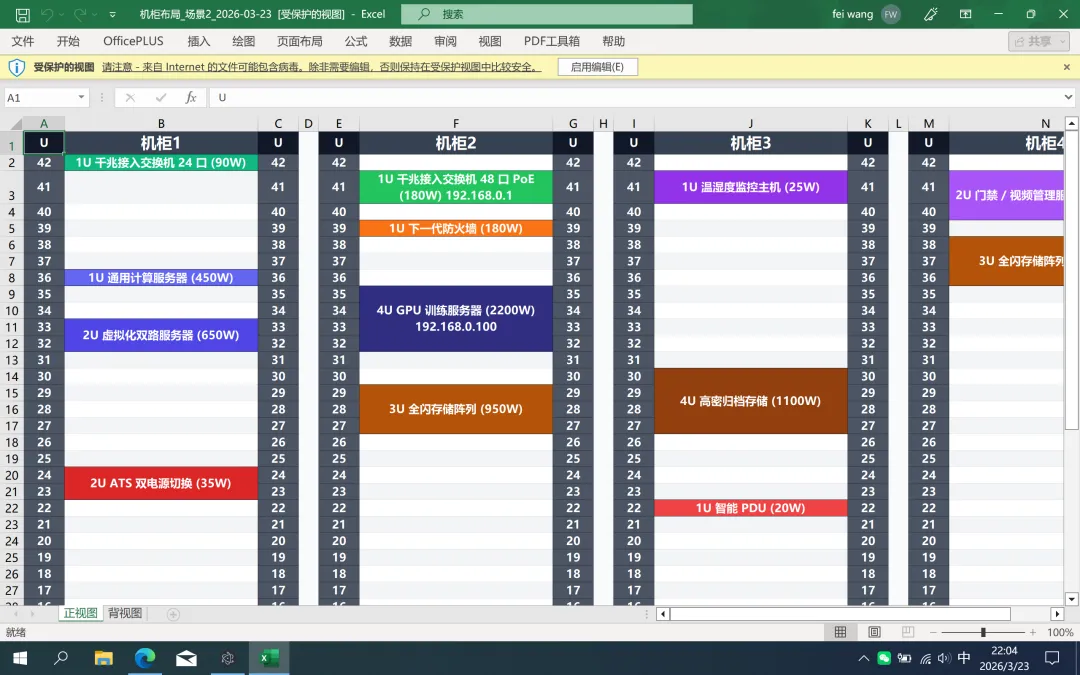Image resolution: width=1080 pixels, height=675 pixels.
Task: Expand the formula bar with the chevron
Action: 1068,97
